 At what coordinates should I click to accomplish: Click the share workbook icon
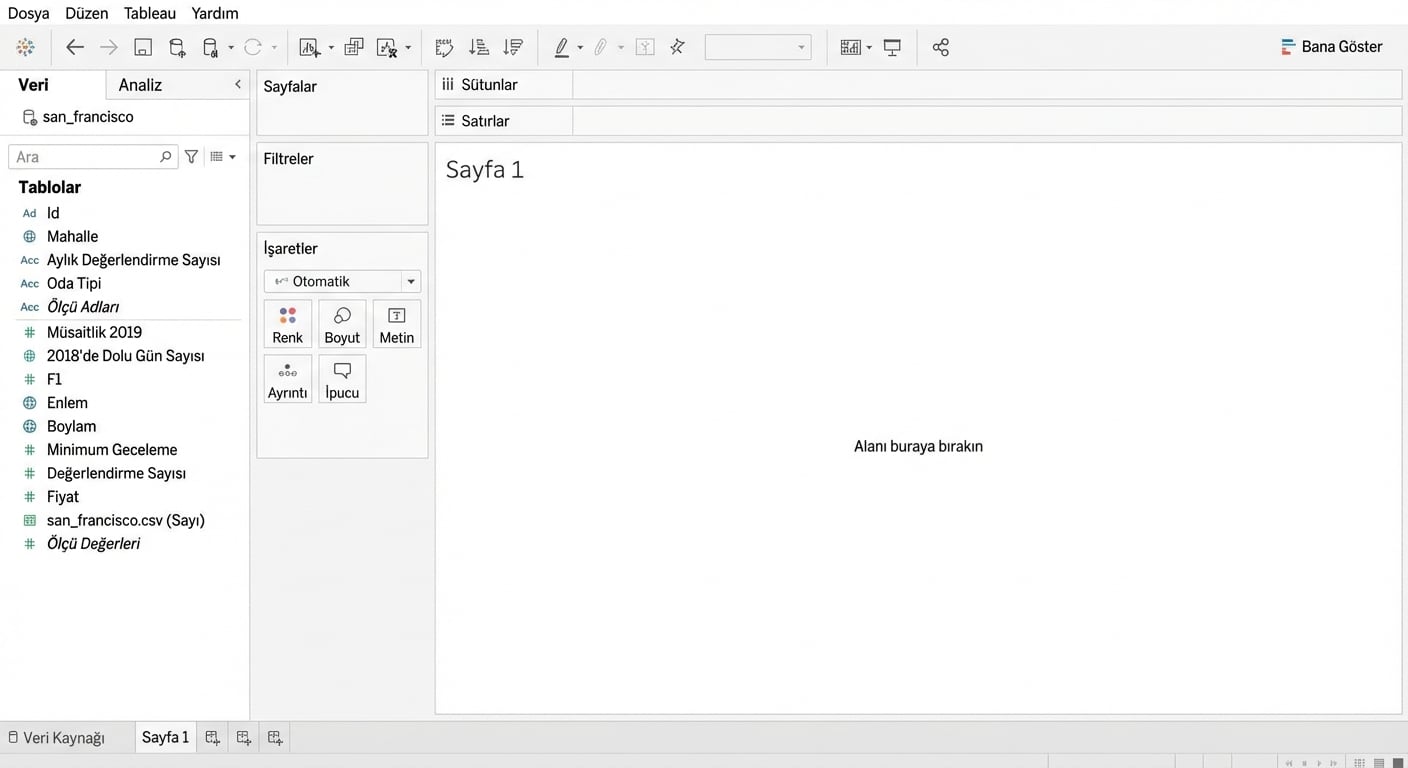(x=940, y=47)
